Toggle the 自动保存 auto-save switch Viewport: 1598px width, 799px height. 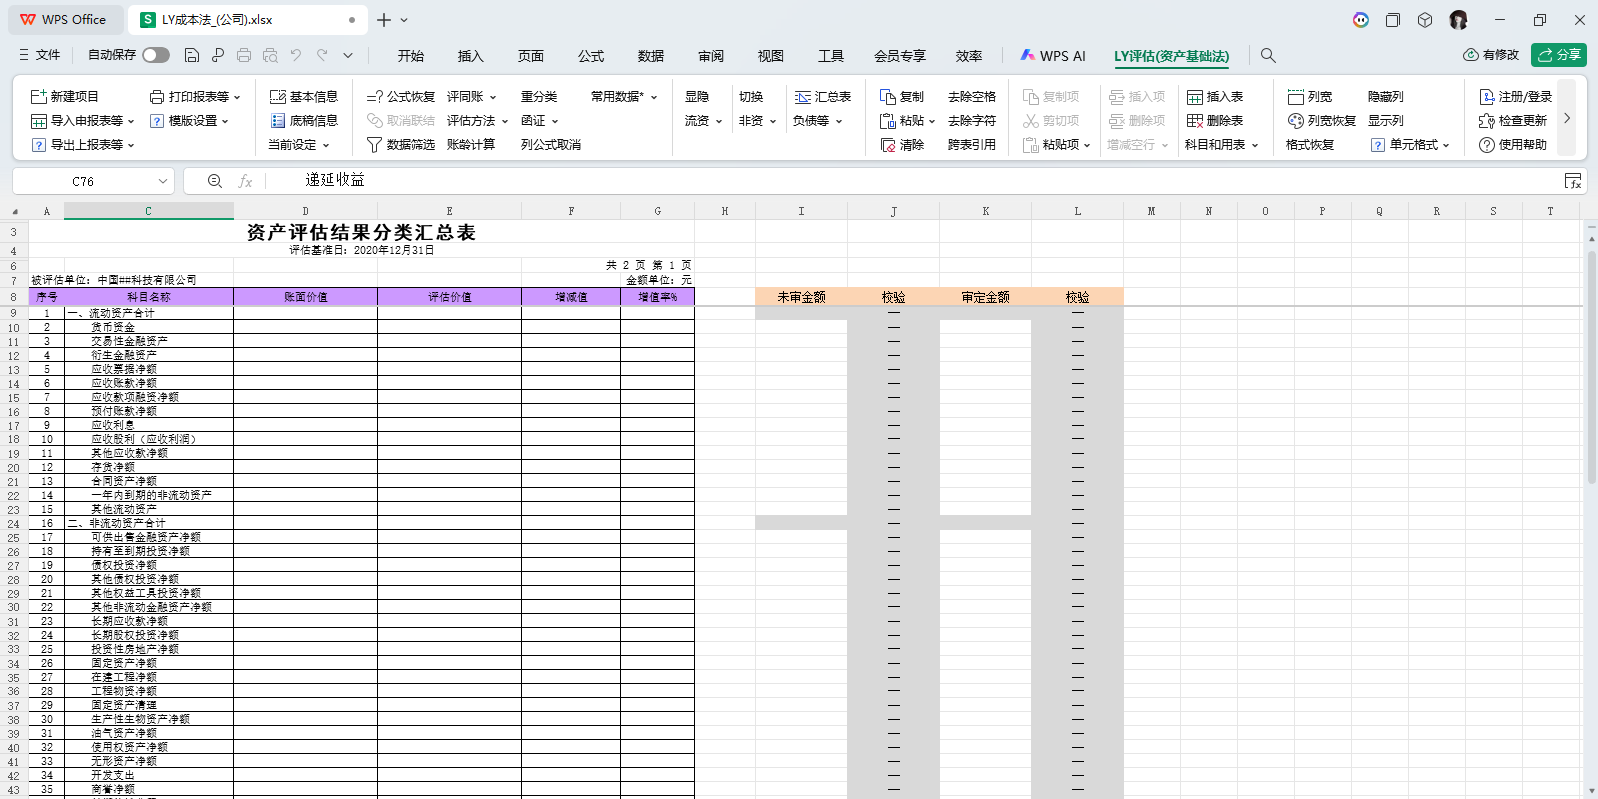[x=155, y=55]
